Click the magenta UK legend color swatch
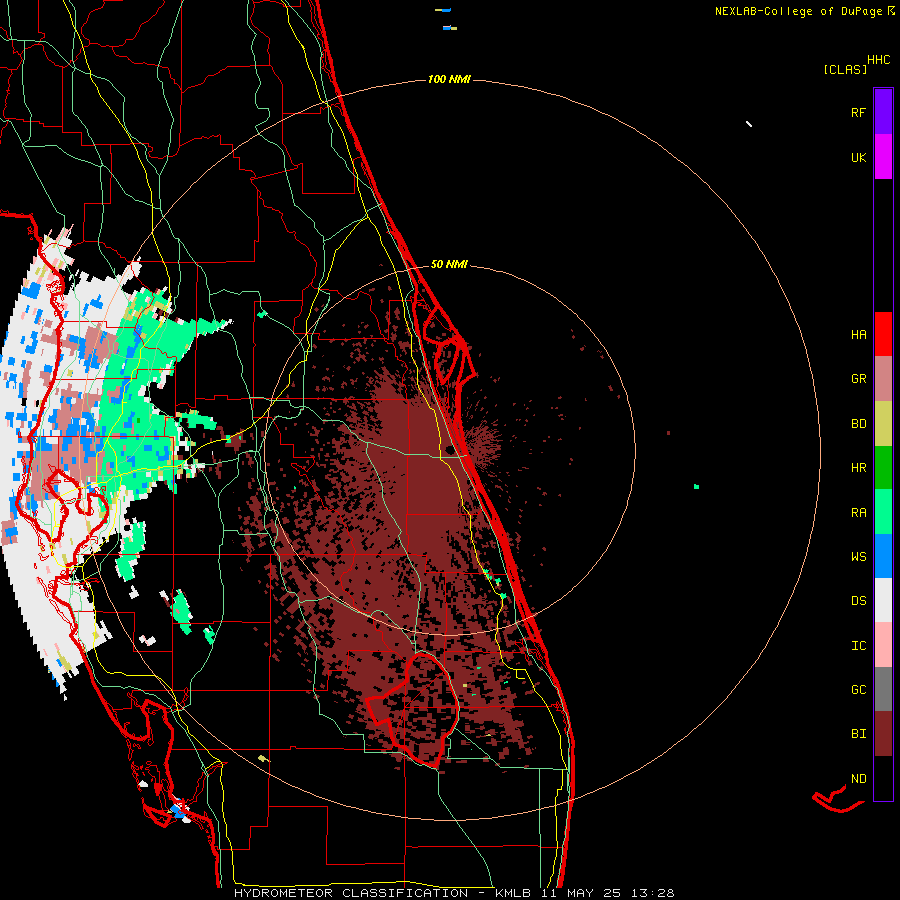 (x=883, y=157)
